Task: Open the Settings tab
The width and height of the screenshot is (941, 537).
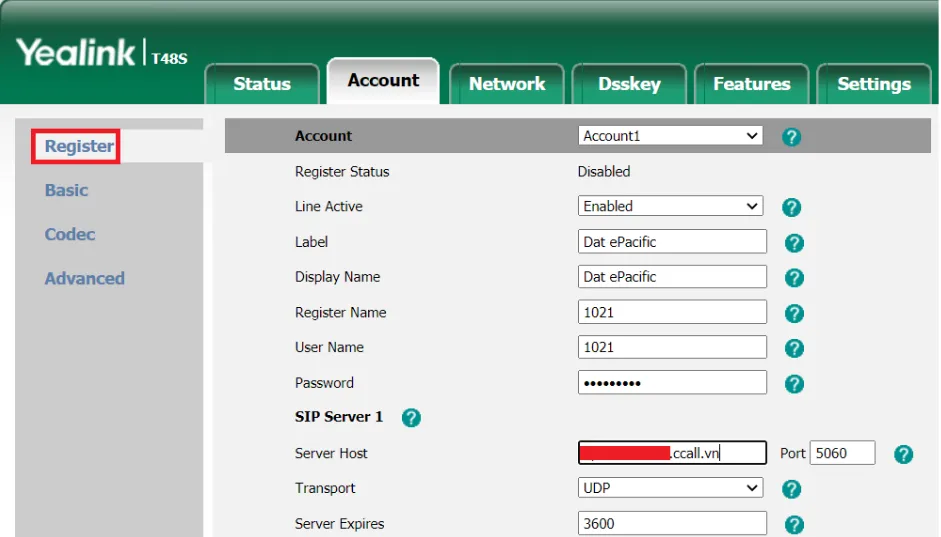Action: point(874,83)
